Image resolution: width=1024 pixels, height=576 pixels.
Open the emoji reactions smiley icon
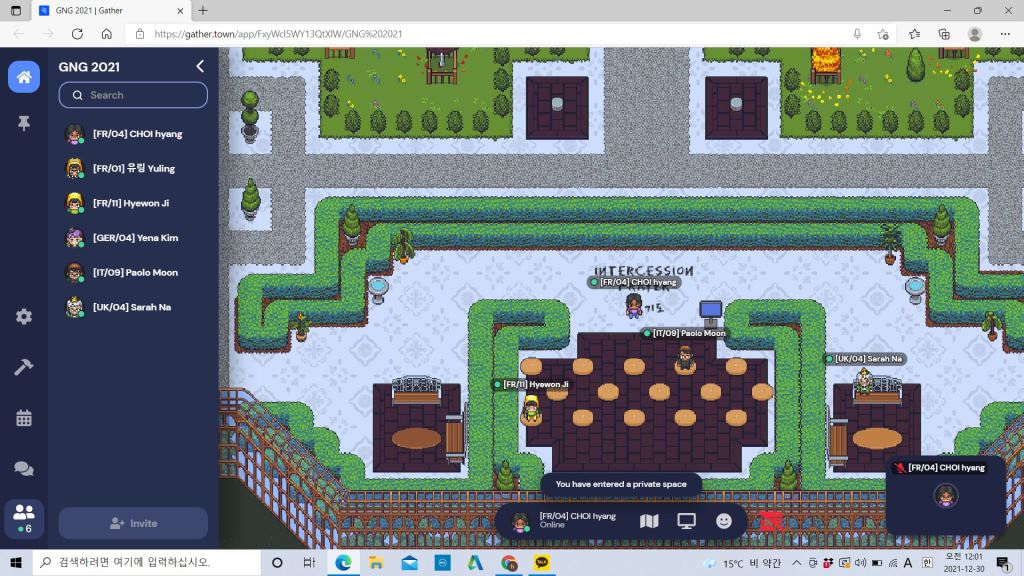[x=724, y=521]
